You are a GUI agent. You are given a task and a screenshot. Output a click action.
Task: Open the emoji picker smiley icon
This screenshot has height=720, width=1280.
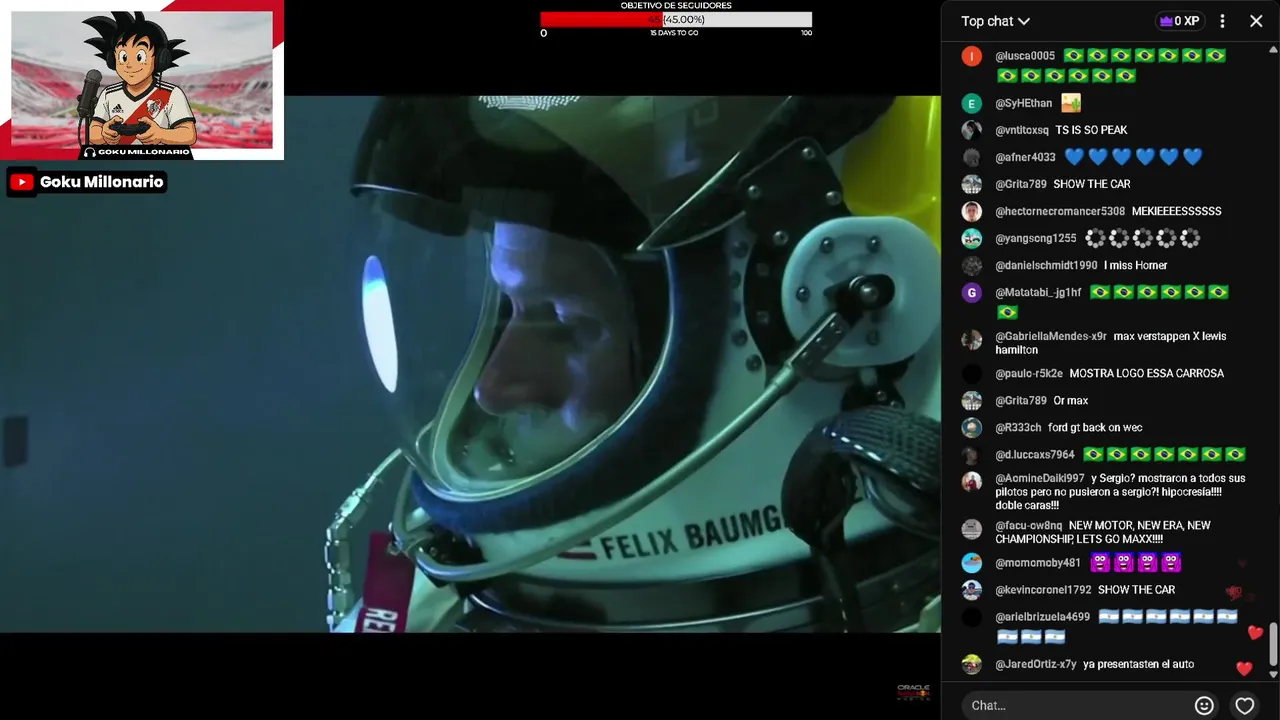1204,705
